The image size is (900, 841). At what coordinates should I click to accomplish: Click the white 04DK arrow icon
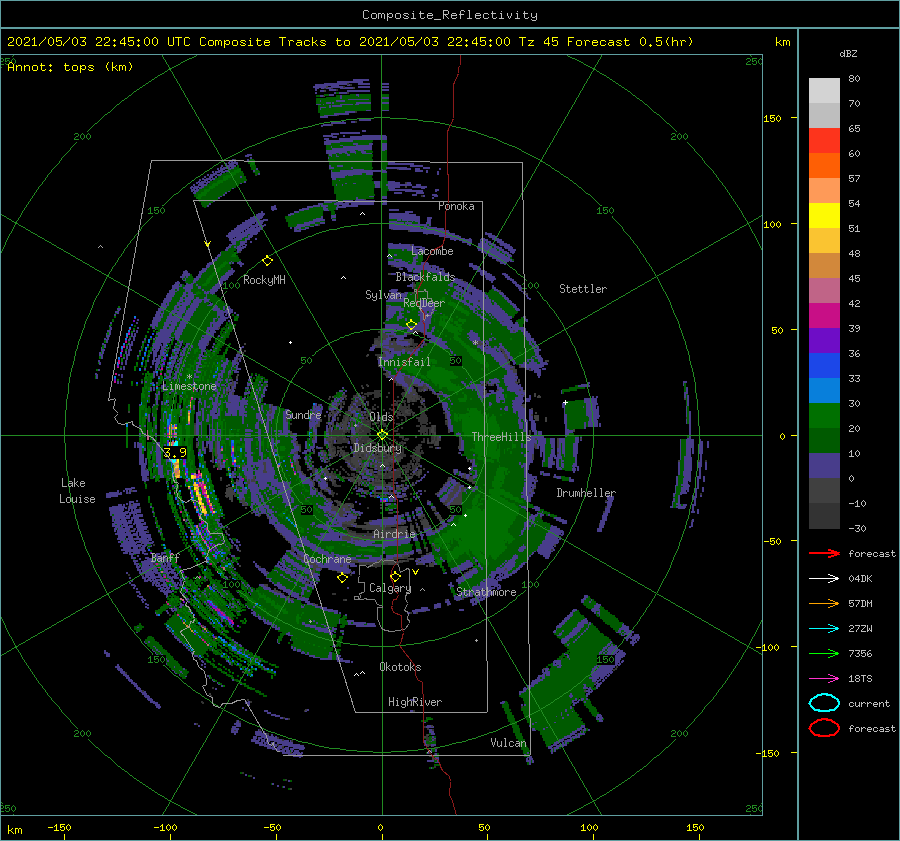pos(824,579)
